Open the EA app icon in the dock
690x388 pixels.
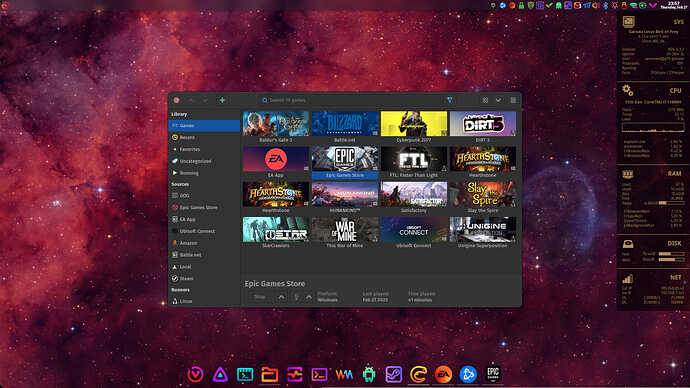point(443,374)
